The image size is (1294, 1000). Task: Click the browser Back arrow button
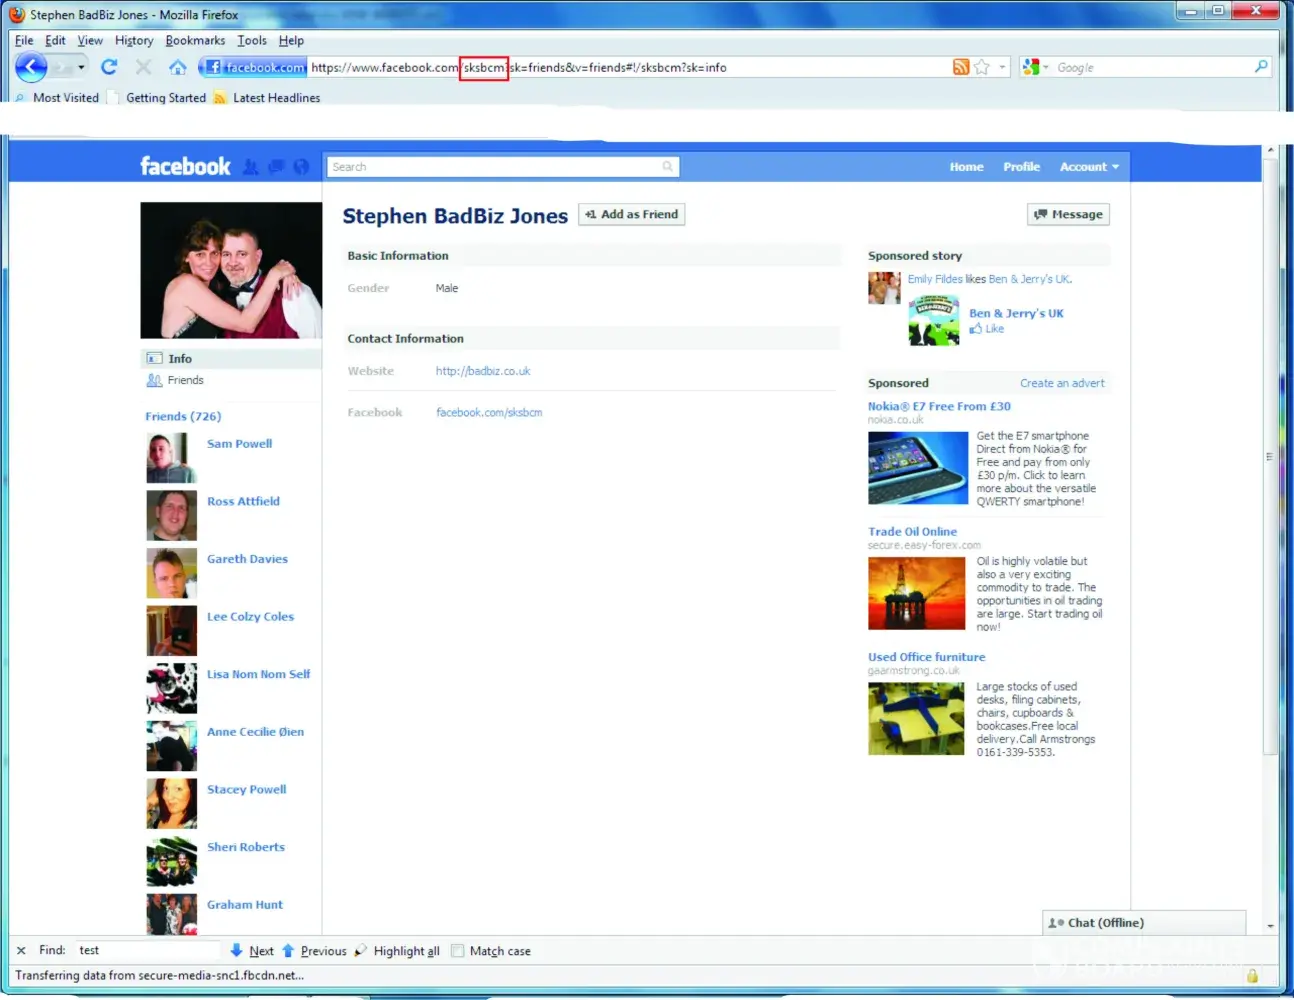click(x=31, y=67)
